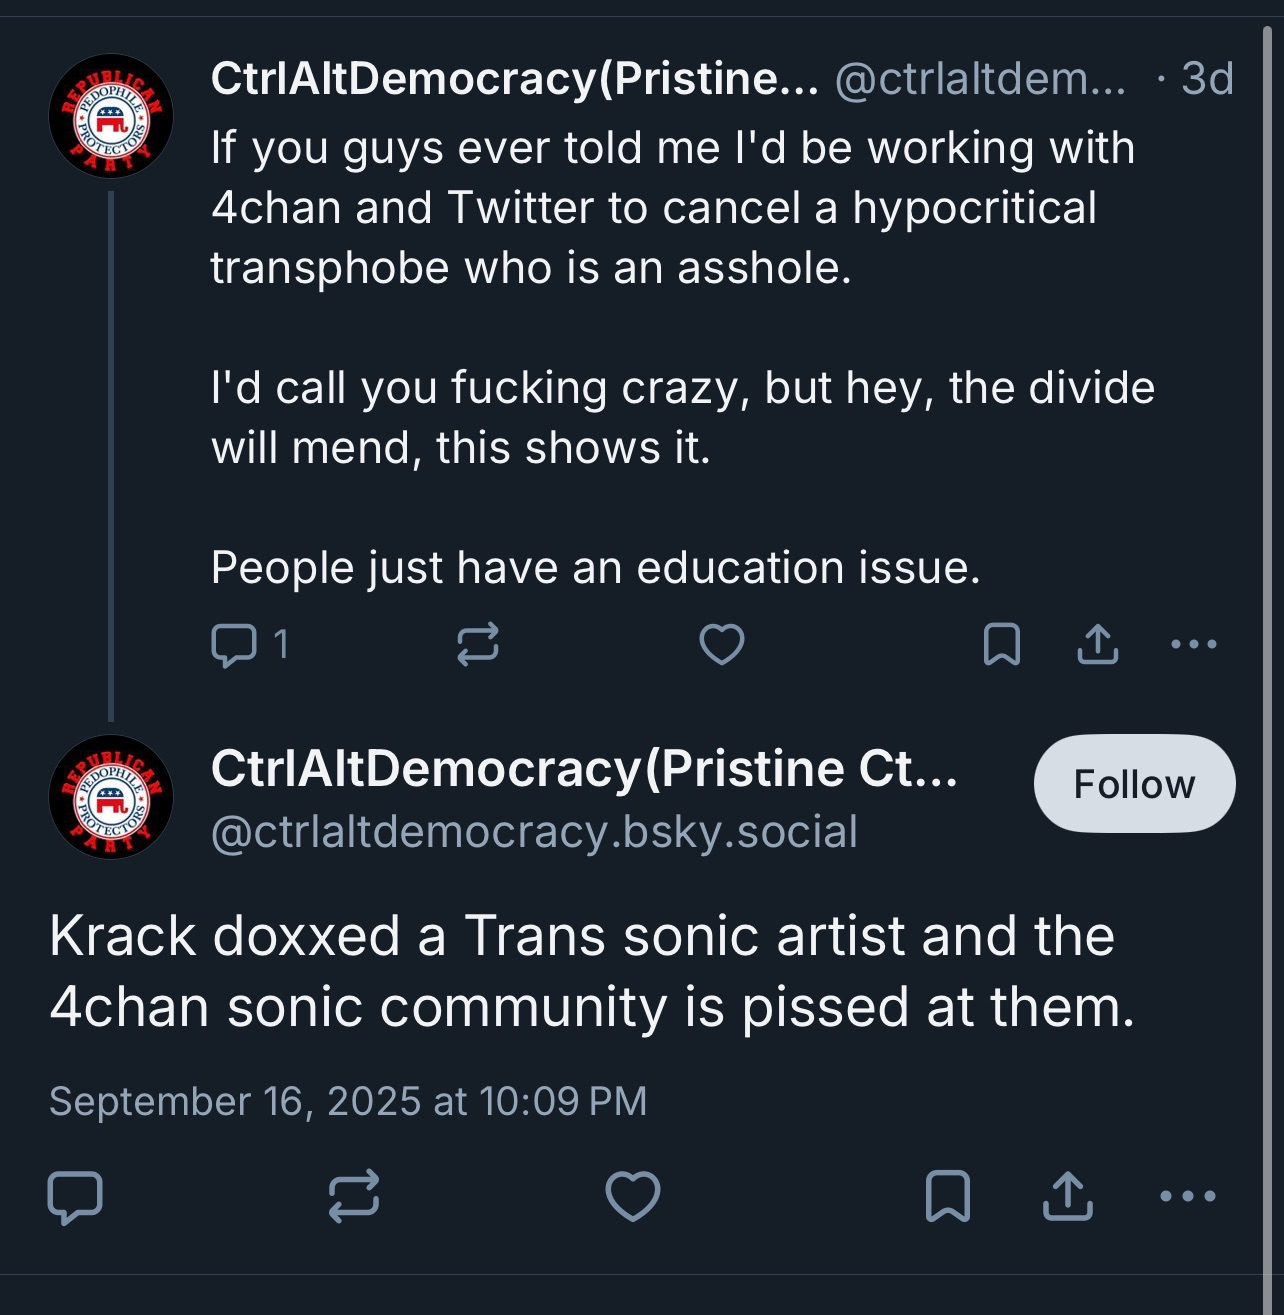Open replies on the parent post
This screenshot has height=1315, width=1284.
250,645
